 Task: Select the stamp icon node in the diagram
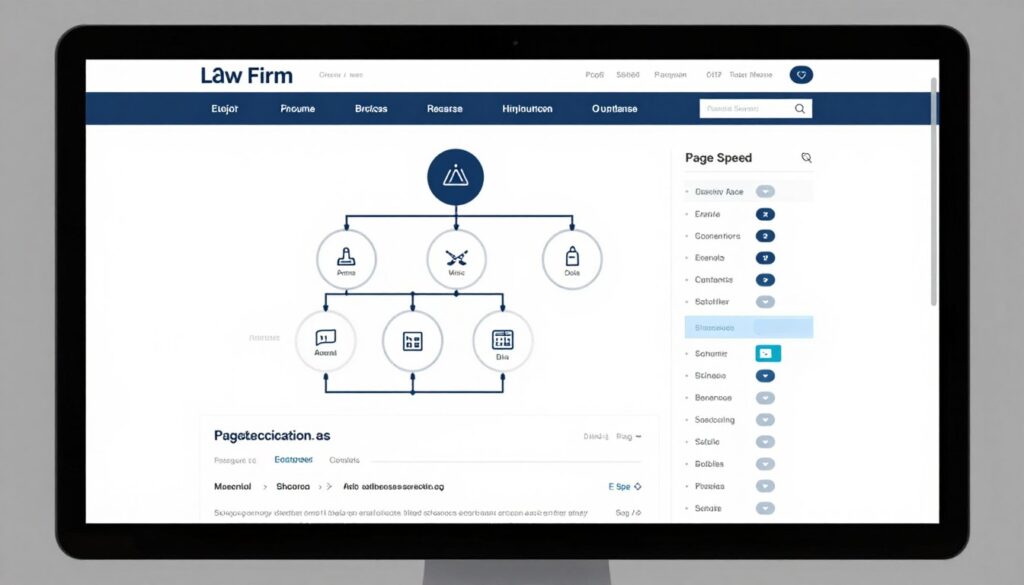pos(346,259)
